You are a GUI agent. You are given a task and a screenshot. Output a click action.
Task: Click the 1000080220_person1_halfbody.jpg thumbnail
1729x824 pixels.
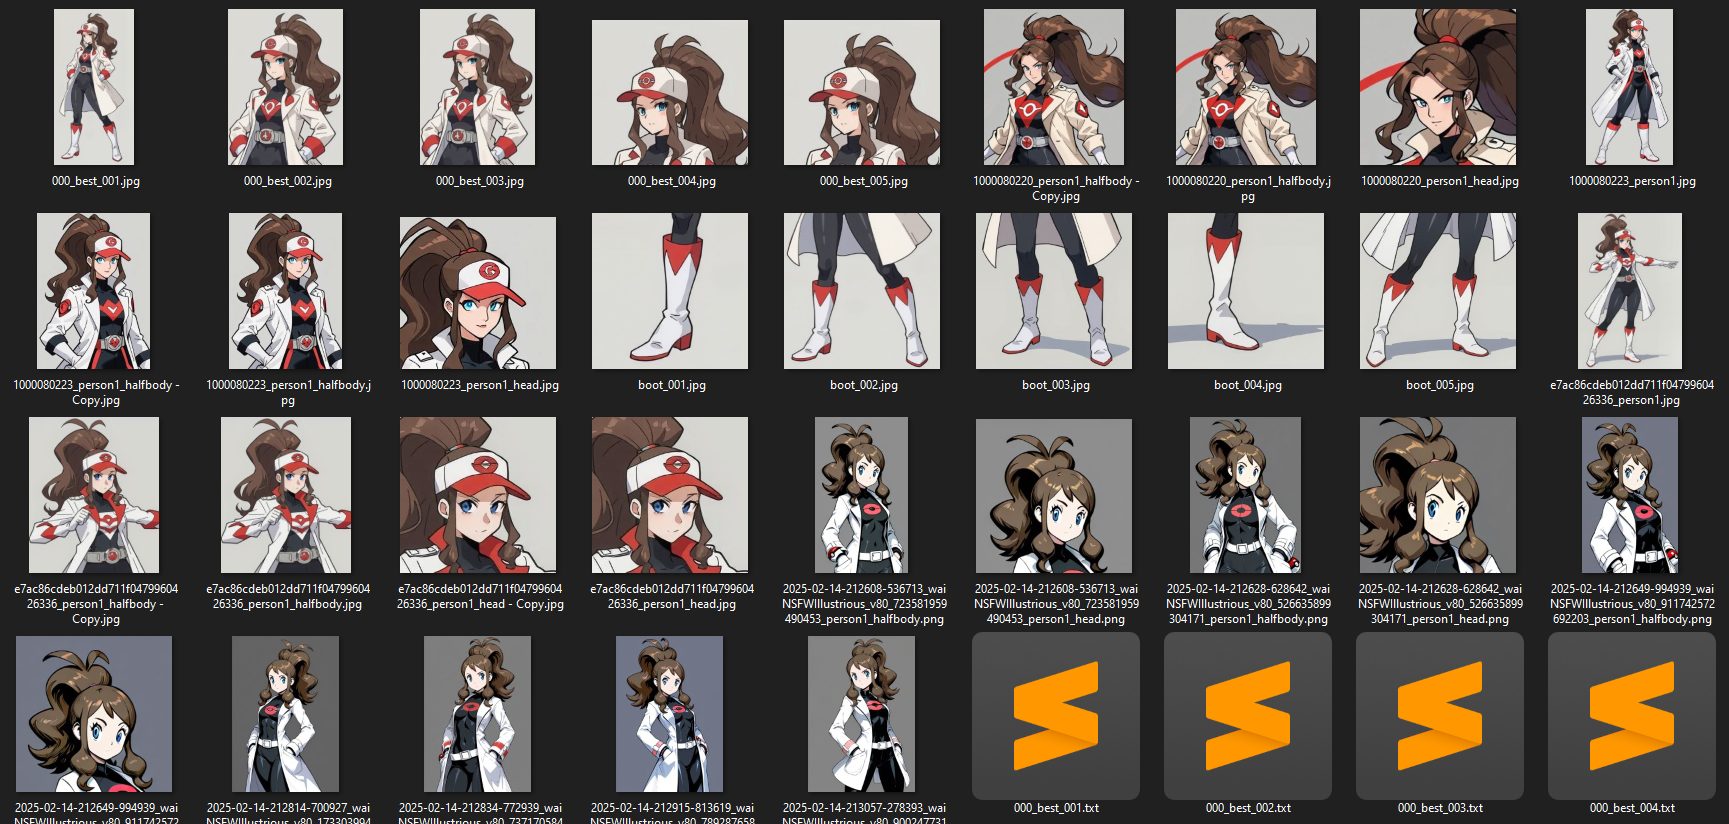[1246, 87]
